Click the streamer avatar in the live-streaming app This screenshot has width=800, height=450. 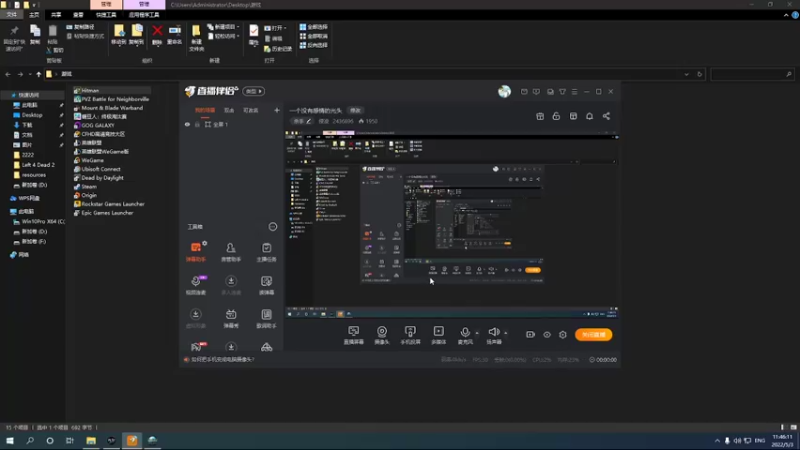point(504,91)
